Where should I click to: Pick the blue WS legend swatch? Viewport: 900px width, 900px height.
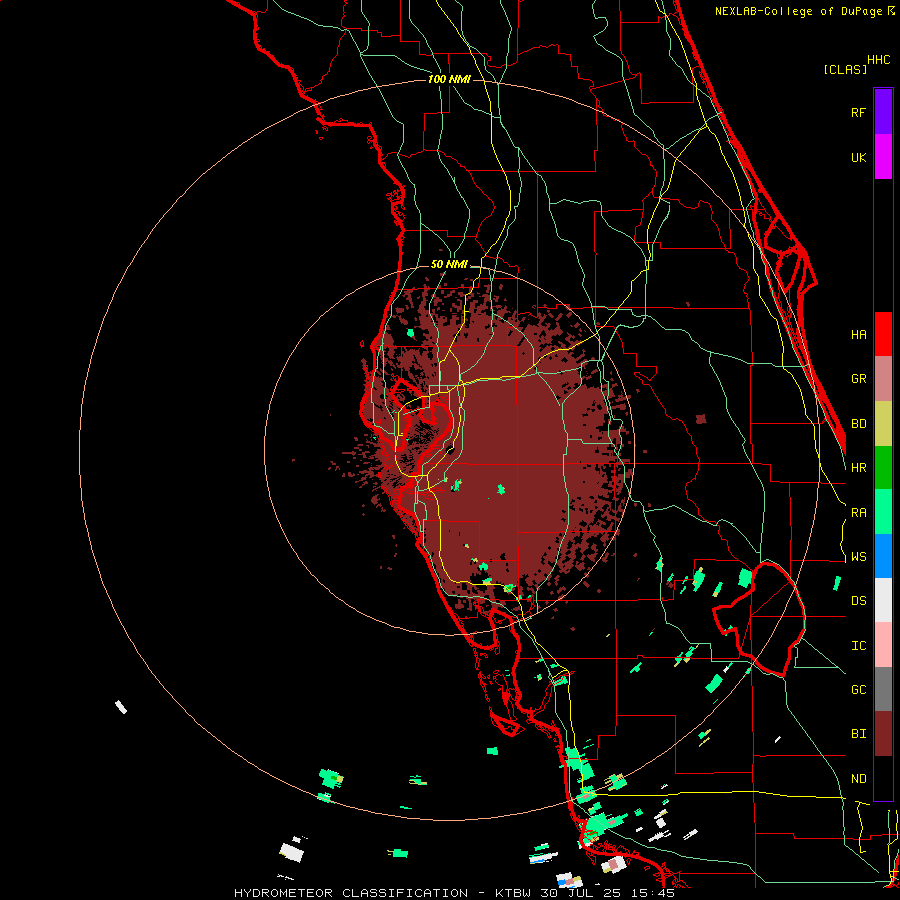pos(883,556)
